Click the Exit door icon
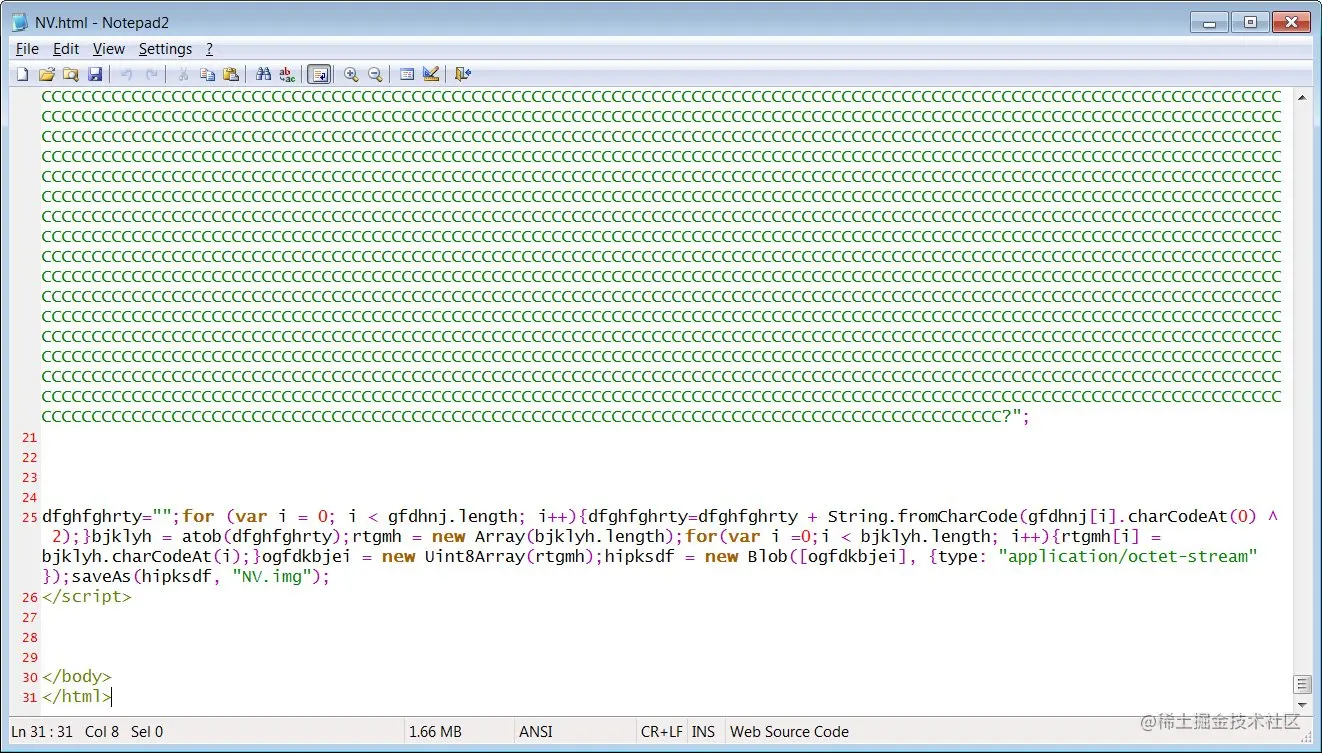1322x753 pixels. point(462,74)
